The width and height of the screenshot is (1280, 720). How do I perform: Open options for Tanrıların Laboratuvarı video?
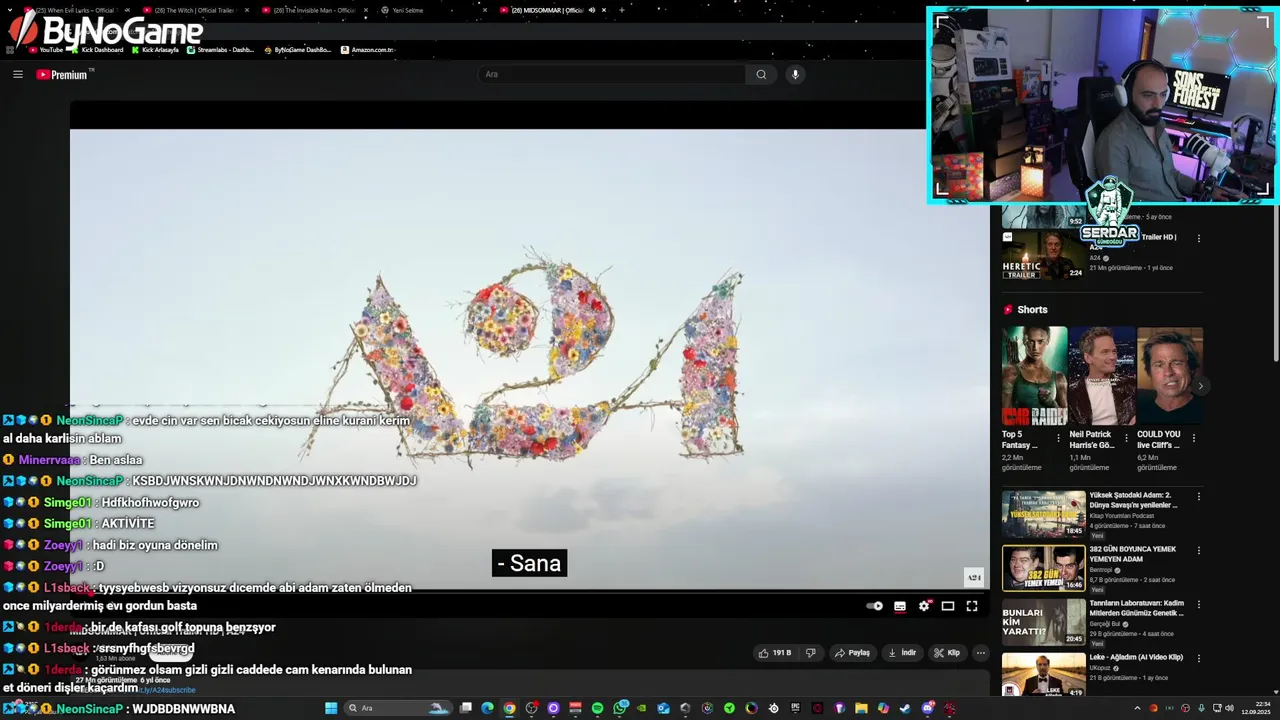[x=1198, y=605]
